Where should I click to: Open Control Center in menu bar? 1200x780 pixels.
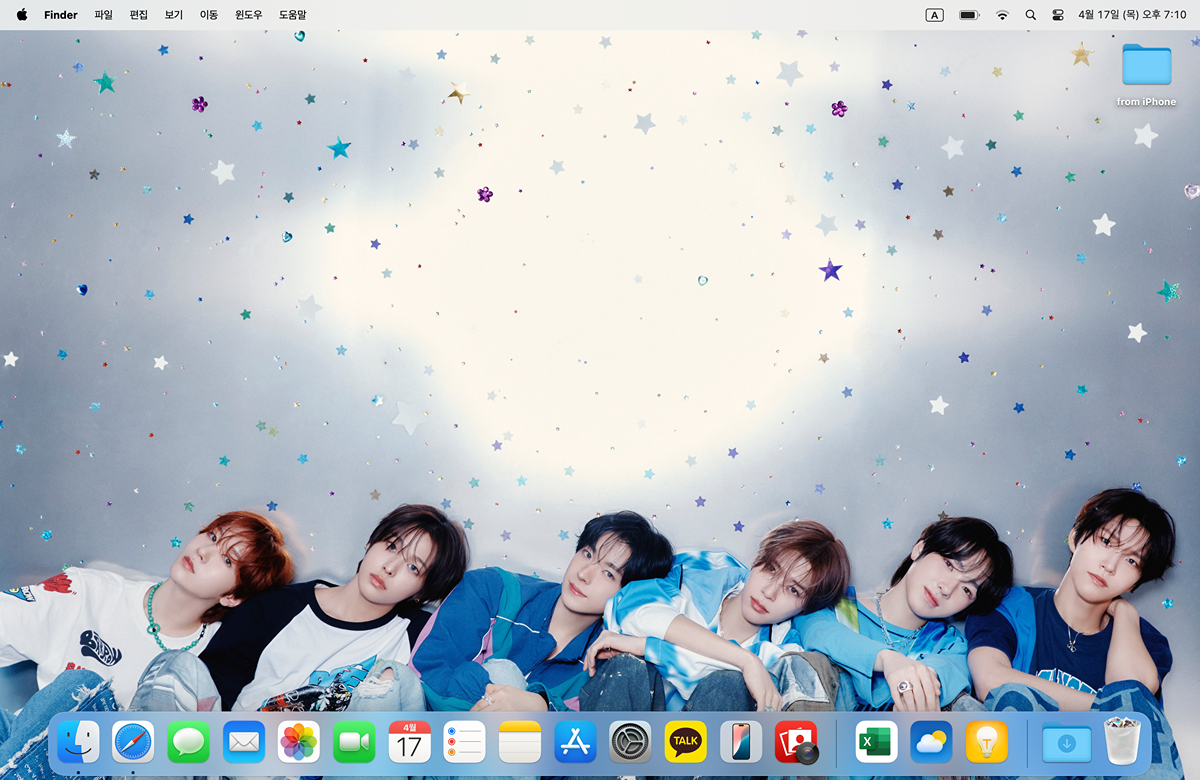[x=1059, y=15]
